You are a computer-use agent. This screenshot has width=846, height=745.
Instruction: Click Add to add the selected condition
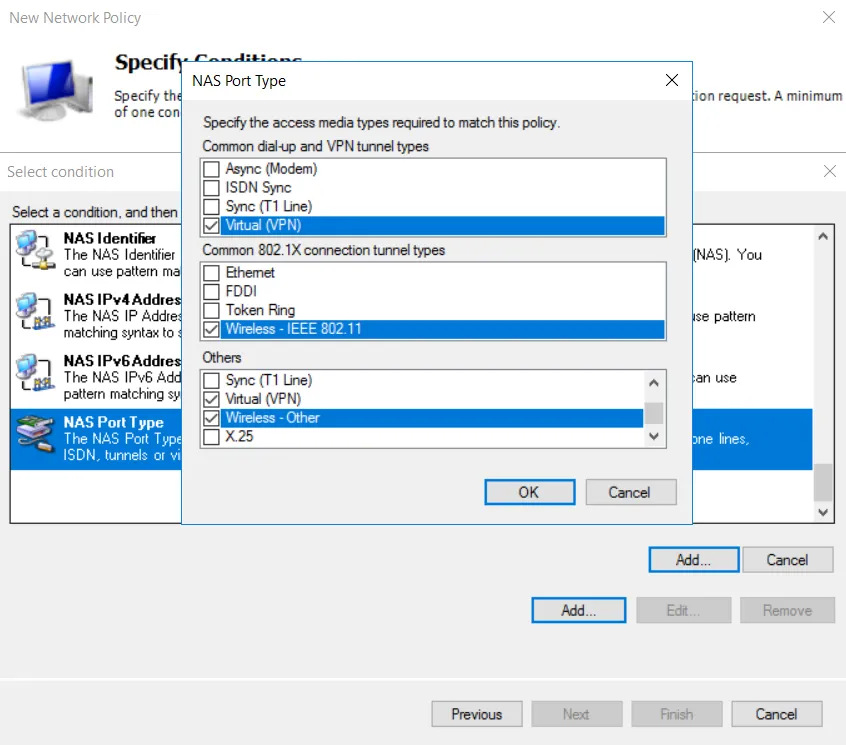click(x=693, y=559)
